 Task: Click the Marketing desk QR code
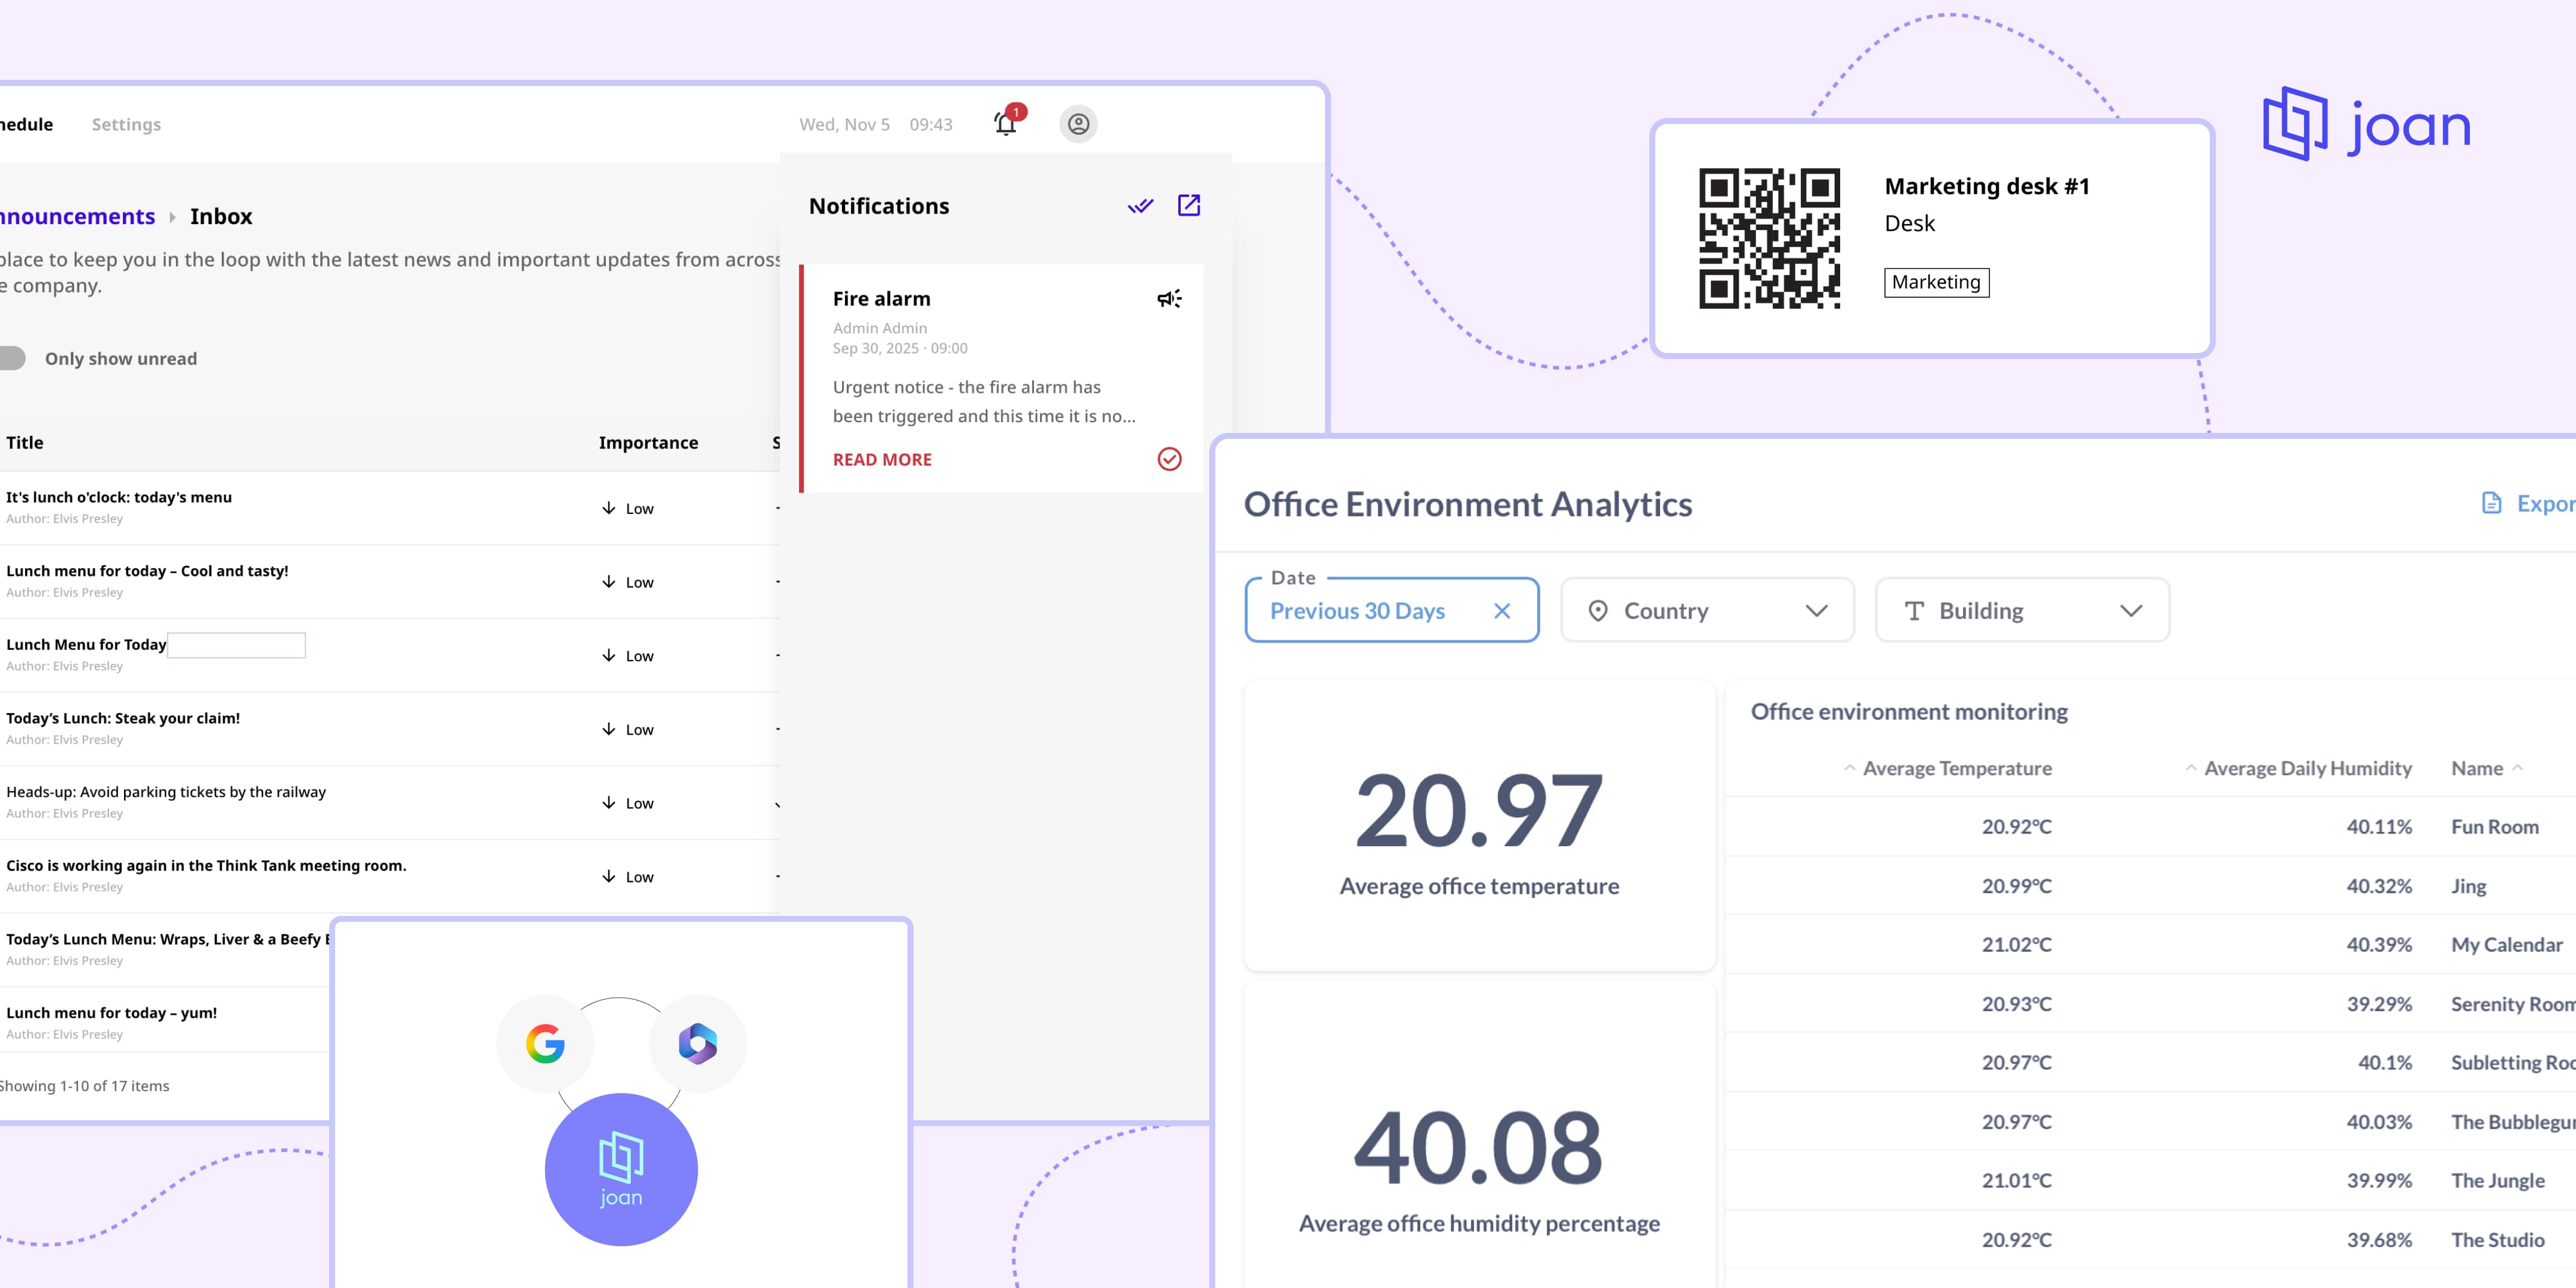(x=1769, y=238)
